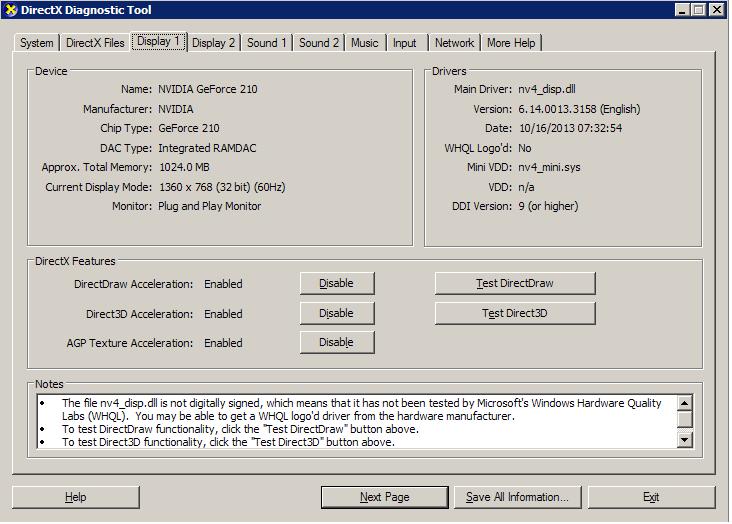Open the More Help tab
732x524 pixels.
pos(511,43)
